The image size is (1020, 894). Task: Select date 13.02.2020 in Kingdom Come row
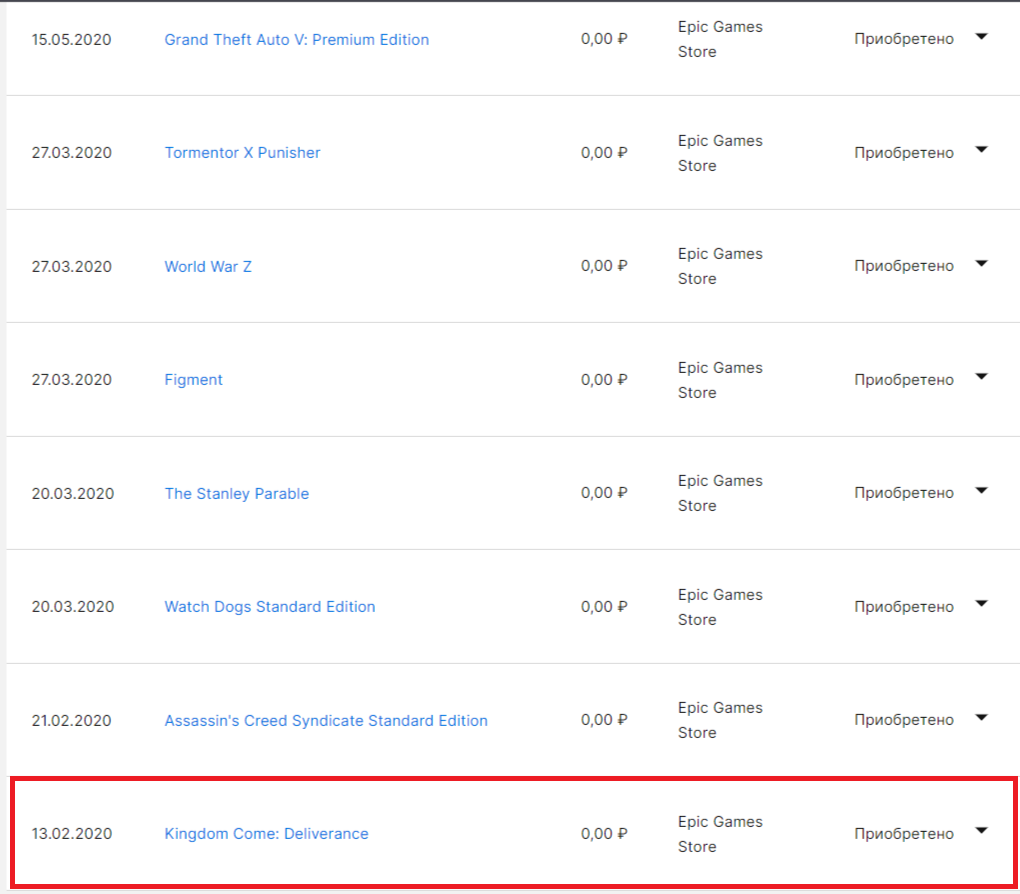pyautogui.click(x=72, y=834)
